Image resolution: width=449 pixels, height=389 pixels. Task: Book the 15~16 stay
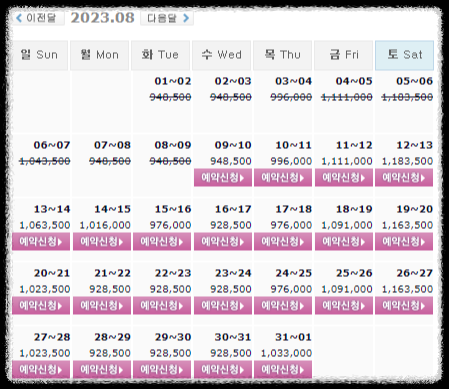point(162,241)
